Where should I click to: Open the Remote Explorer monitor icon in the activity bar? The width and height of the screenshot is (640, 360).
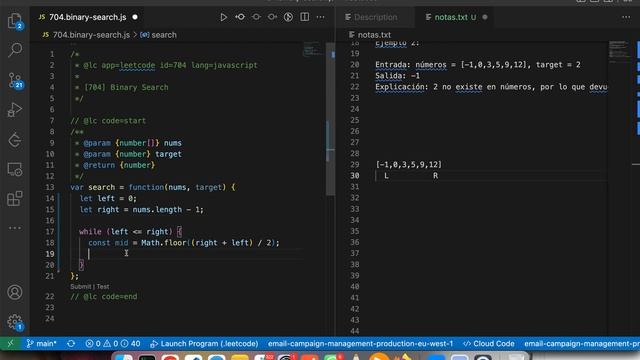click(x=15, y=169)
